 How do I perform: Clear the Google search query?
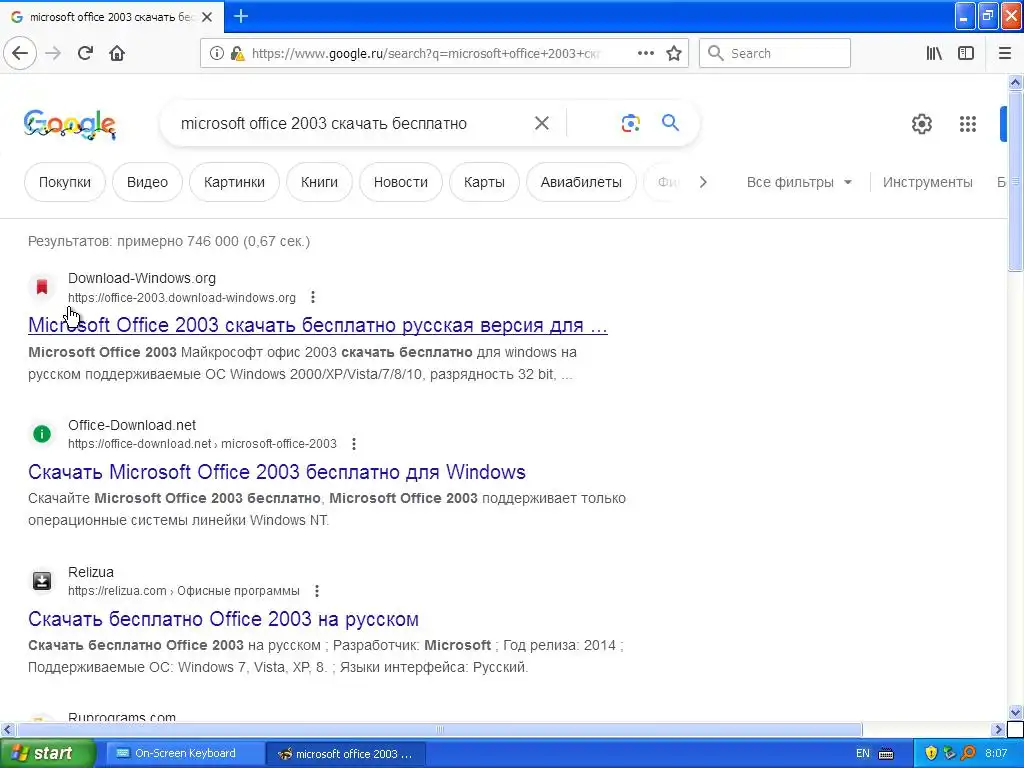point(541,123)
